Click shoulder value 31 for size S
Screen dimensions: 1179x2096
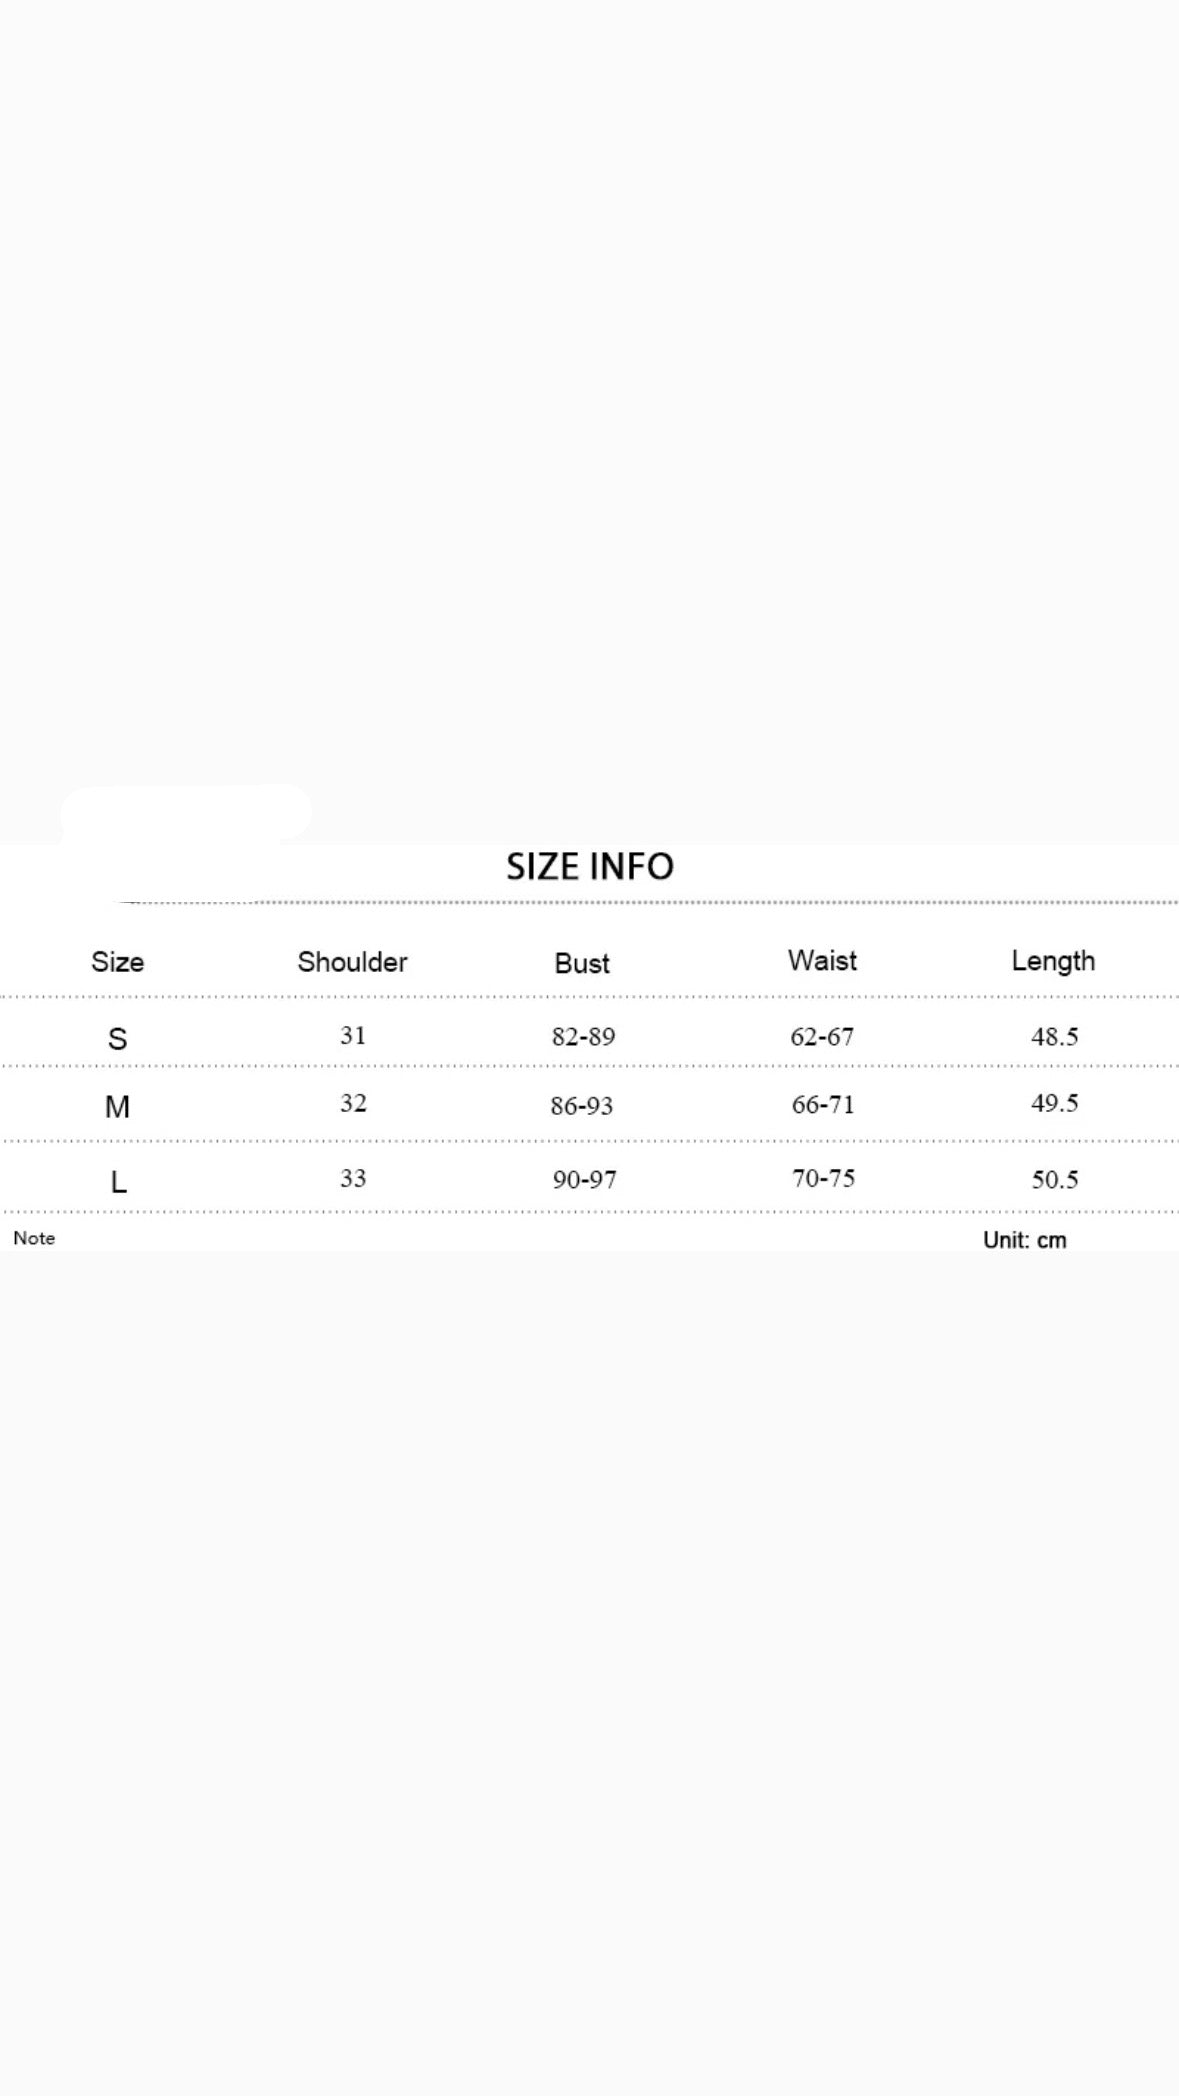pyautogui.click(x=353, y=1035)
